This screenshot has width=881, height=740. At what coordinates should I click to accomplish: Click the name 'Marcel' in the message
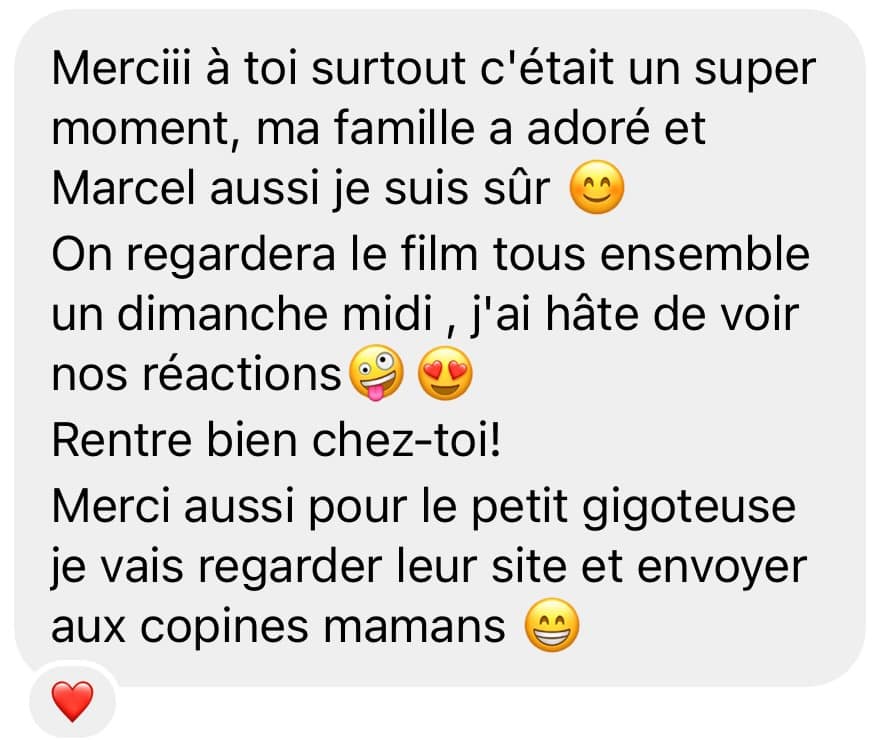coord(124,188)
